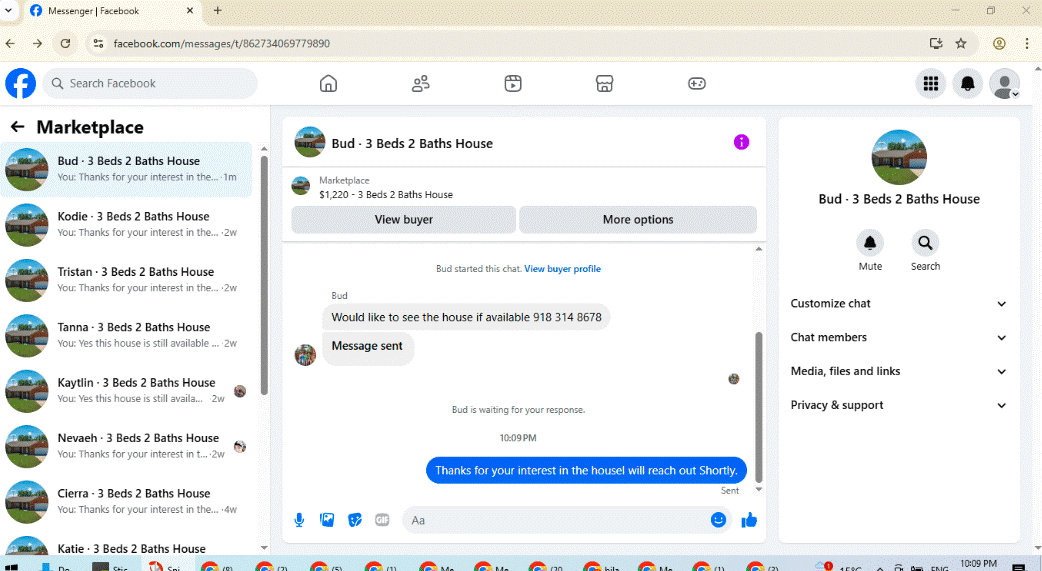The width and height of the screenshot is (1042, 571).
Task: Expand Privacy & support section
Action: pyautogui.click(x=898, y=405)
